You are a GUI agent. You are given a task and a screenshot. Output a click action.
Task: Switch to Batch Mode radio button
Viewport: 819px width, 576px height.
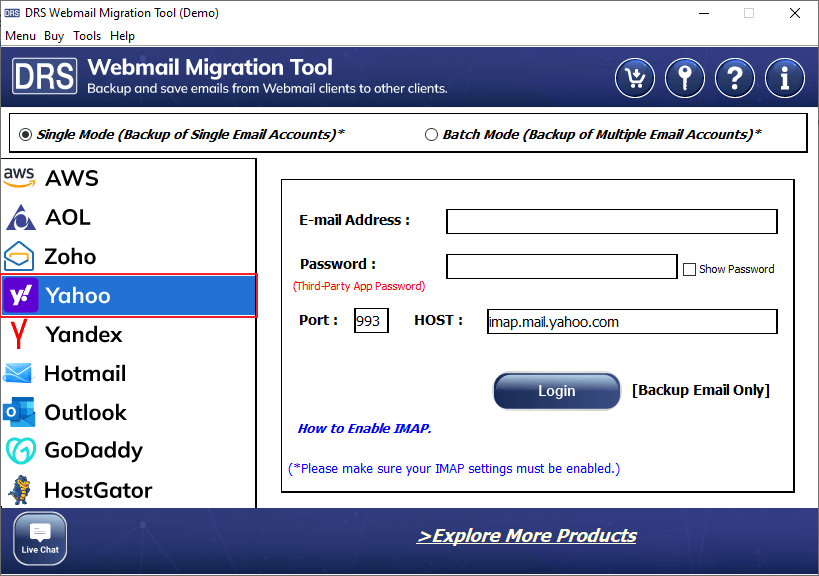point(431,134)
